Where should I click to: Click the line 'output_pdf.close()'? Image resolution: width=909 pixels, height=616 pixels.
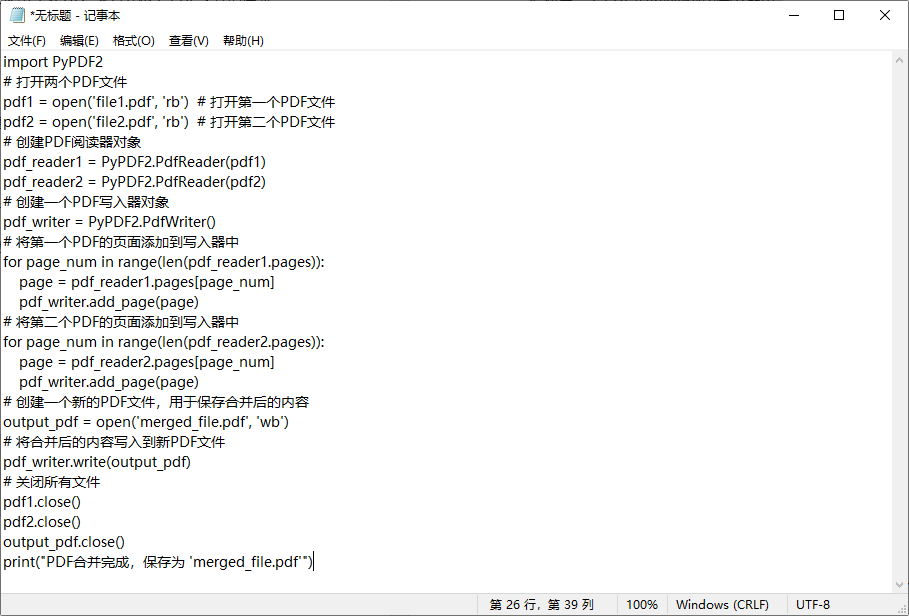click(x=64, y=542)
